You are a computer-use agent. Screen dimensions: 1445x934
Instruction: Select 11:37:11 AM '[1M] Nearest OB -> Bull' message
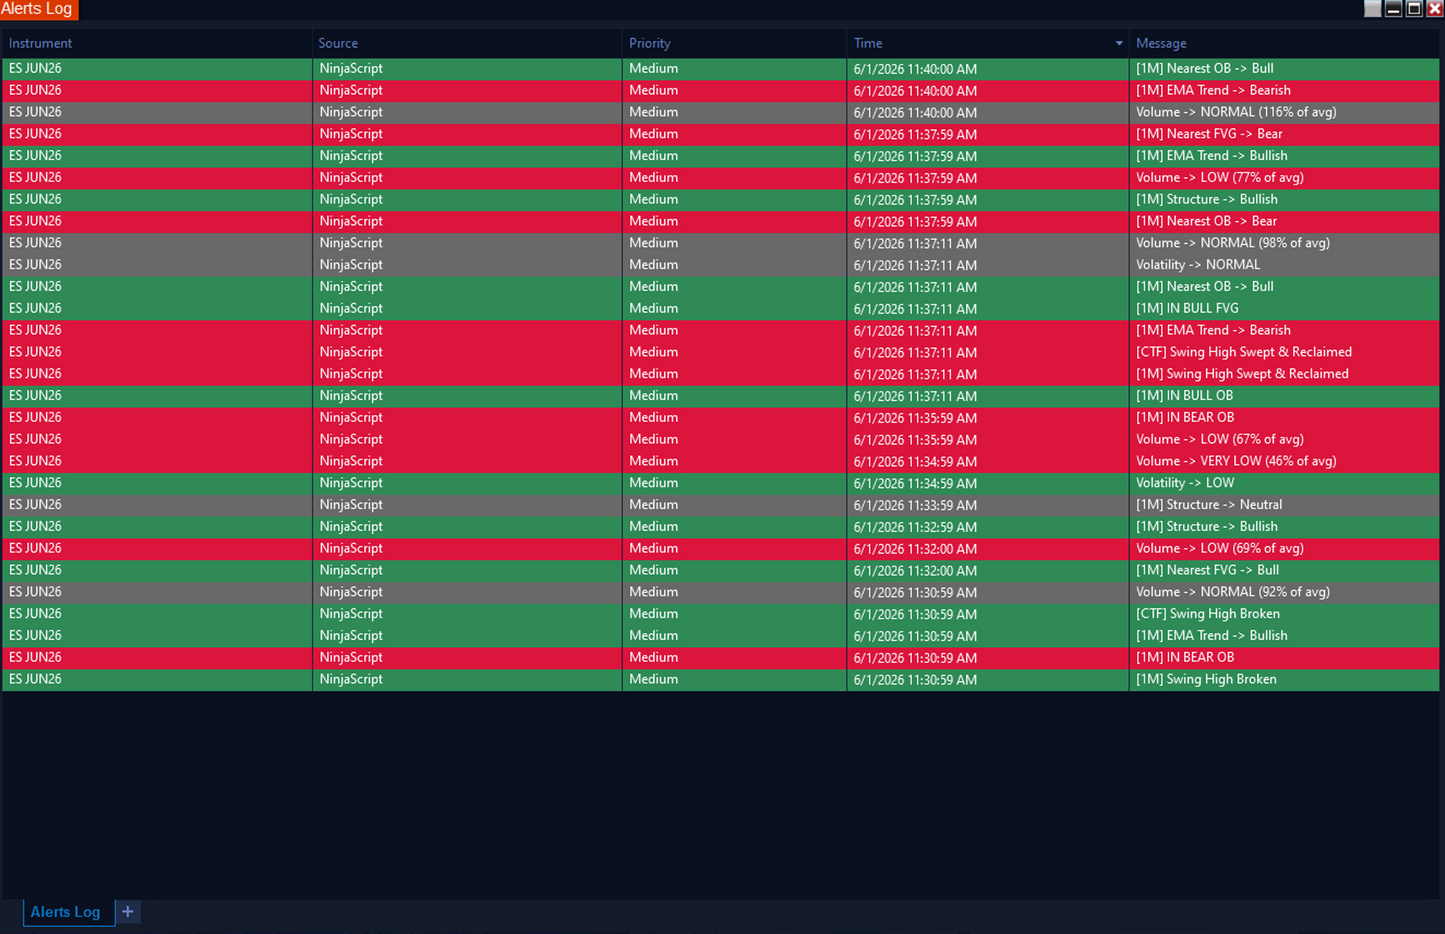coord(1204,287)
